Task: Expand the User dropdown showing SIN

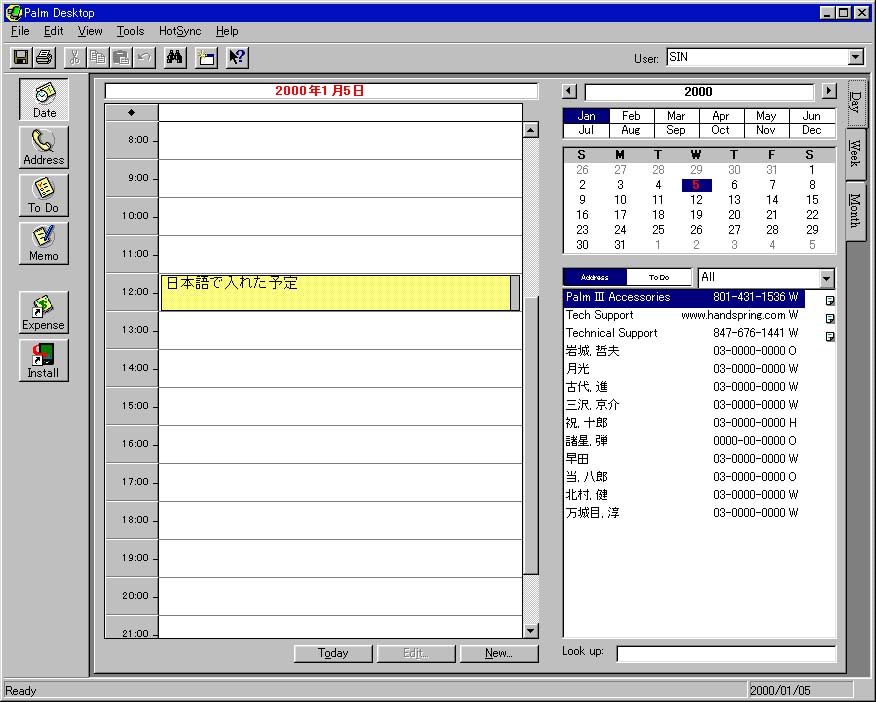Action: click(855, 58)
